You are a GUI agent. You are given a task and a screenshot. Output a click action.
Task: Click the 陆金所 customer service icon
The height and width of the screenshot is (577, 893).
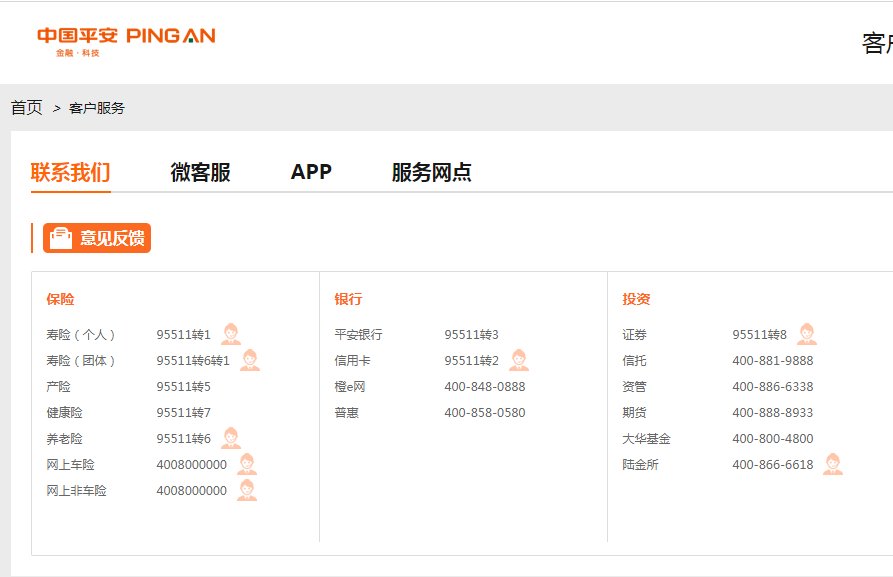pos(834,464)
